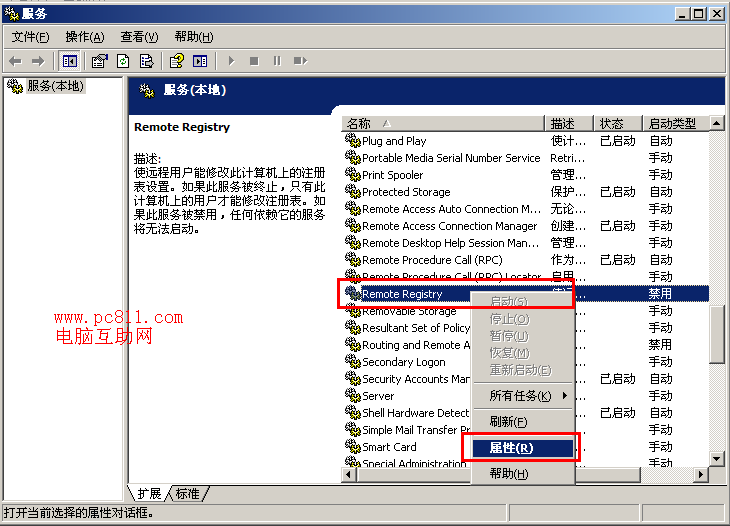Switch to the 标准 tab
This screenshot has width=730, height=526.
click(187, 494)
